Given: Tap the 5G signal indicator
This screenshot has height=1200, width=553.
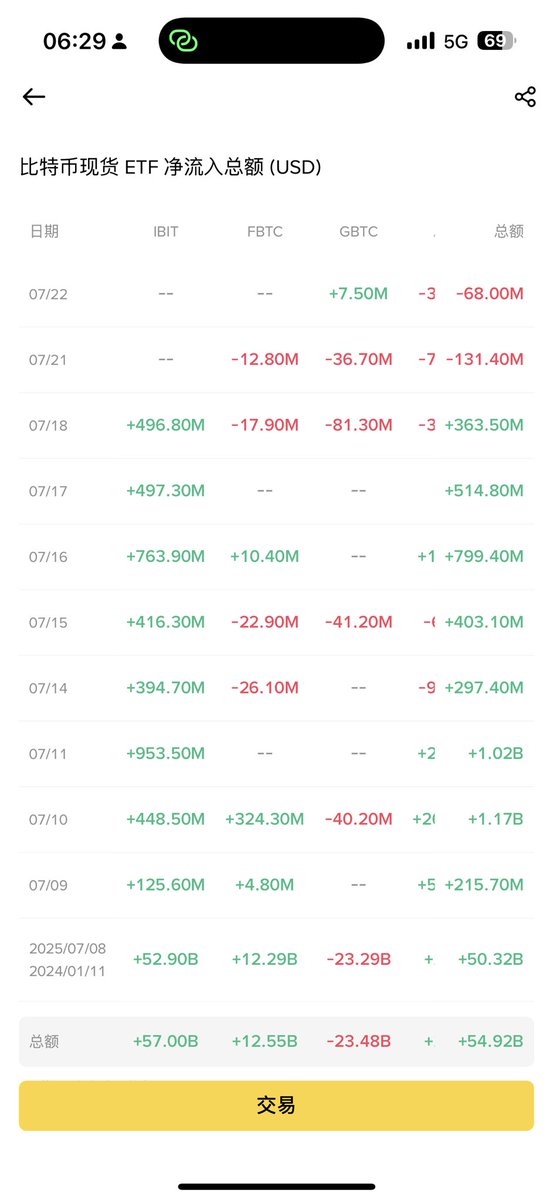Looking at the screenshot, I should pyautogui.click(x=456, y=41).
